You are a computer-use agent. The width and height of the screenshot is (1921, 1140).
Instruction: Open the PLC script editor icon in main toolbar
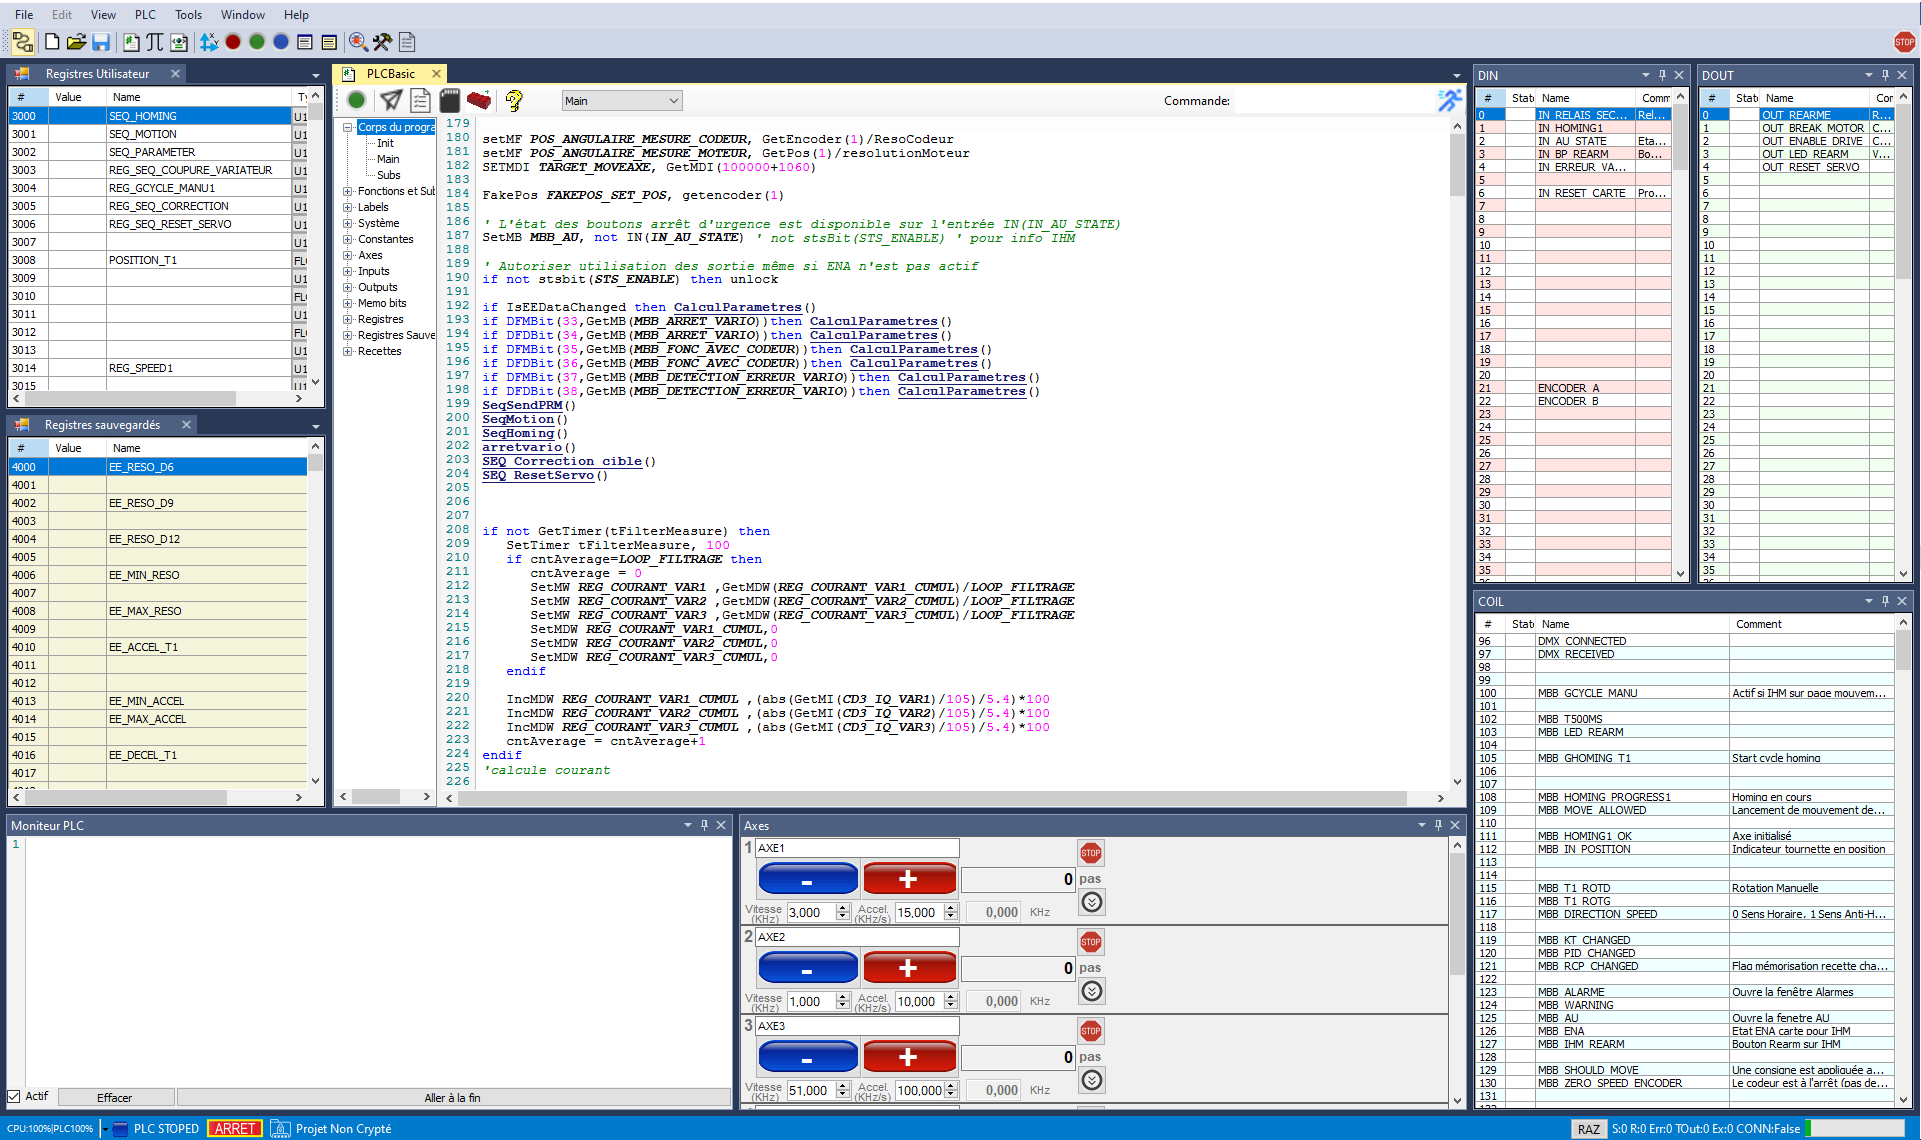pos(131,42)
